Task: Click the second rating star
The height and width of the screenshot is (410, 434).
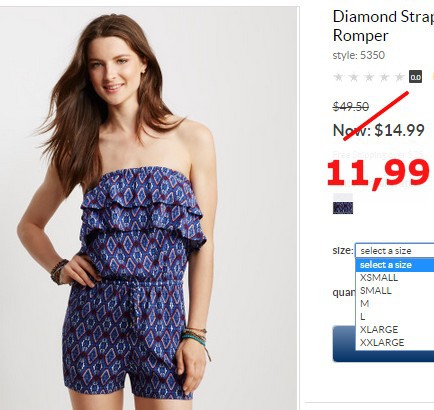Action: click(354, 77)
